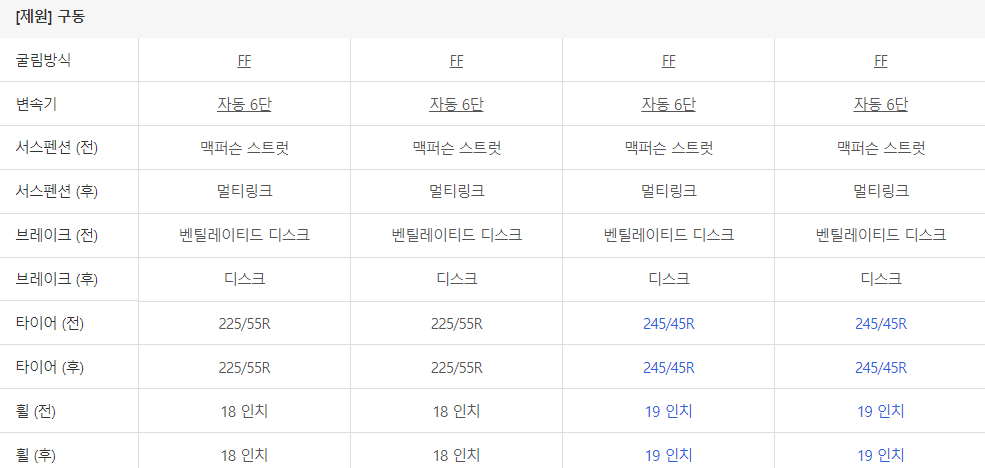Select the 굴림방식 row label
The image size is (985, 468).
(x=43, y=60)
